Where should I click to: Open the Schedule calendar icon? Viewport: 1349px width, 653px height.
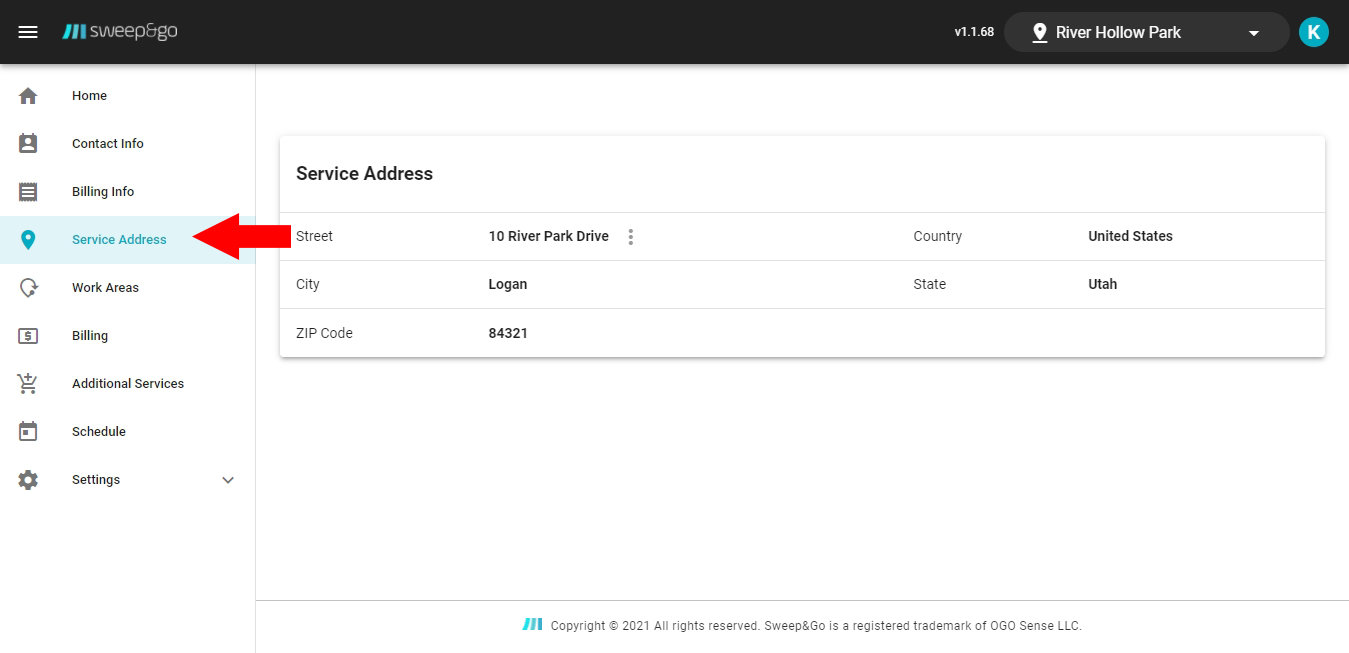[27, 431]
